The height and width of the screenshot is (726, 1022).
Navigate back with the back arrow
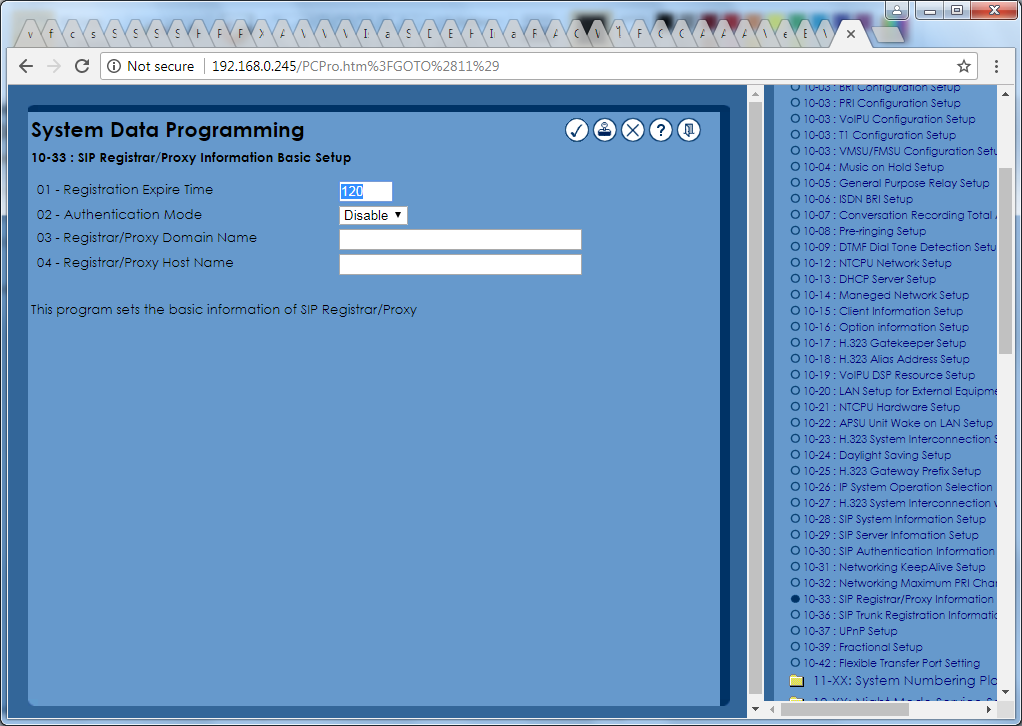[25, 66]
